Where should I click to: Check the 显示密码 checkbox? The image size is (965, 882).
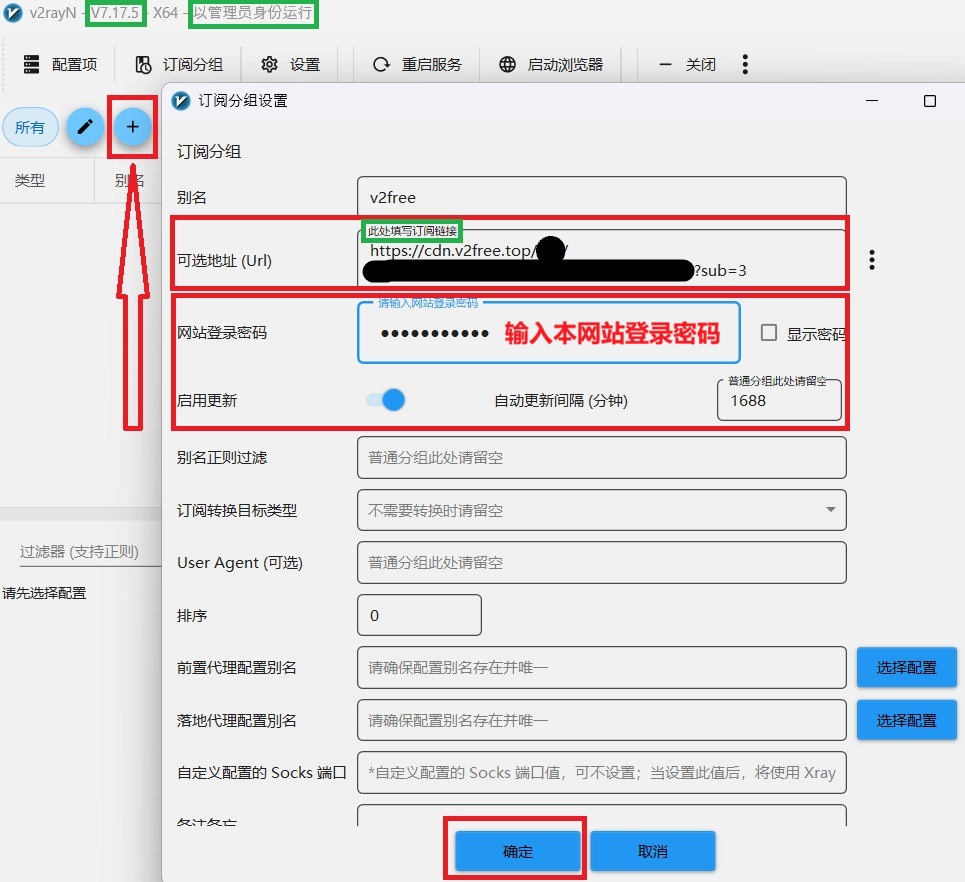click(769, 332)
